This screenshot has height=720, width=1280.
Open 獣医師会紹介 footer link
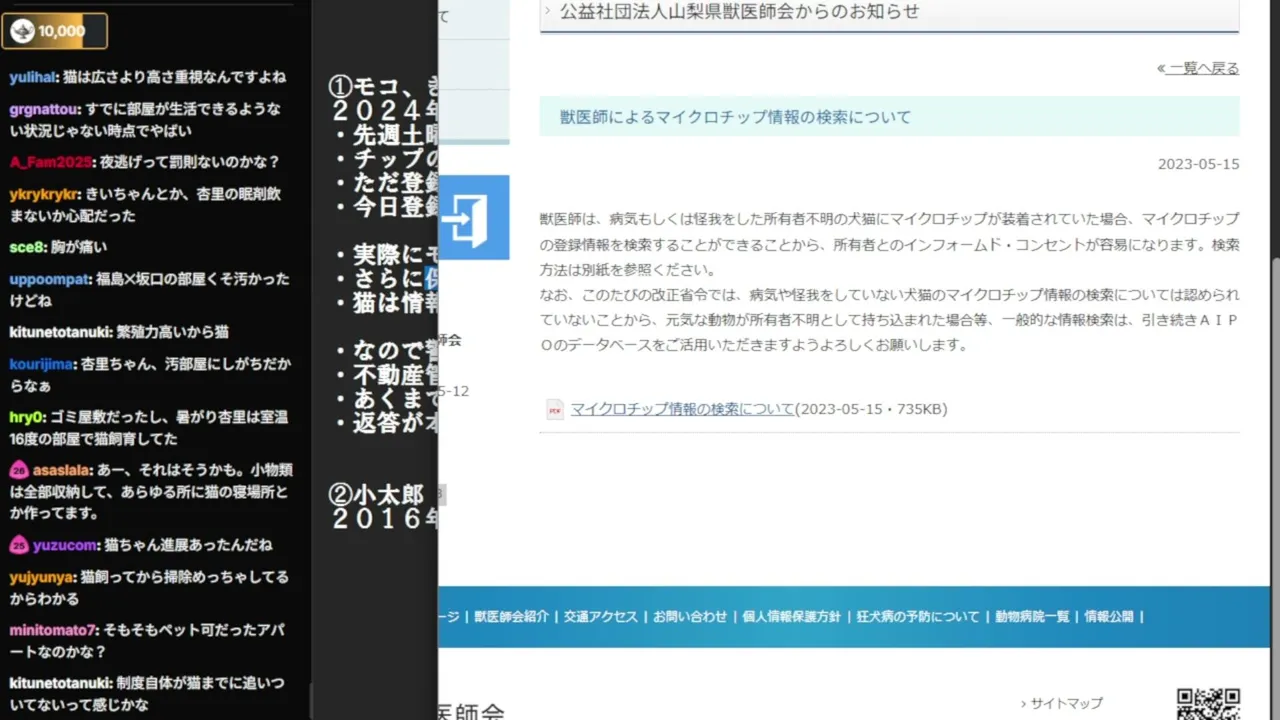click(511, 617)
